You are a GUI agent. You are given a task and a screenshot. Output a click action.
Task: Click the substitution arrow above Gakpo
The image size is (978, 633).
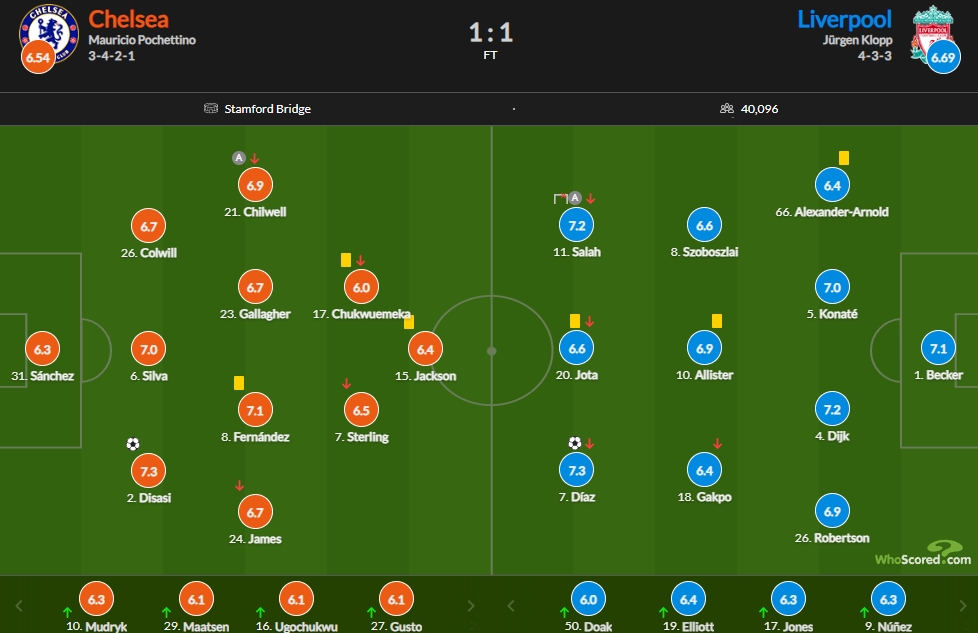click(x=717, y=443)
